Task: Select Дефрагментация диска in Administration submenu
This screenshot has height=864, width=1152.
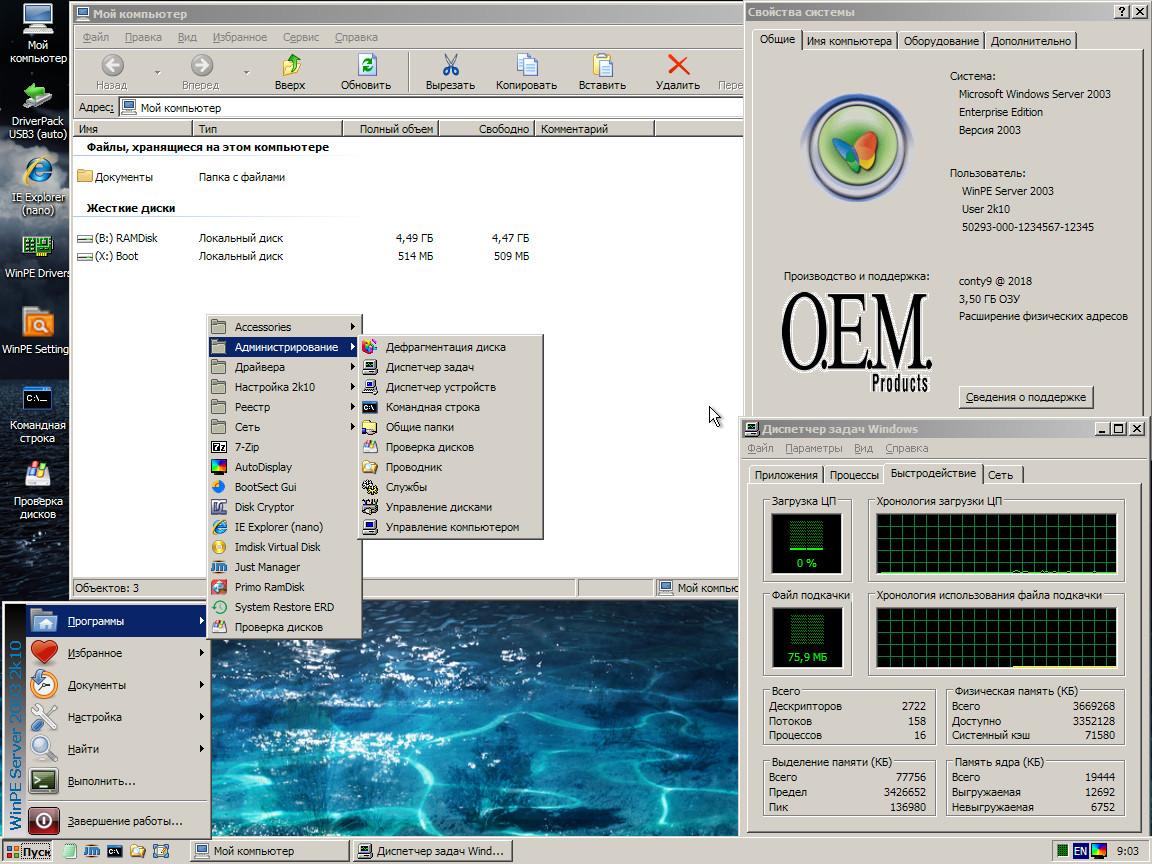Action: (445, 347)
